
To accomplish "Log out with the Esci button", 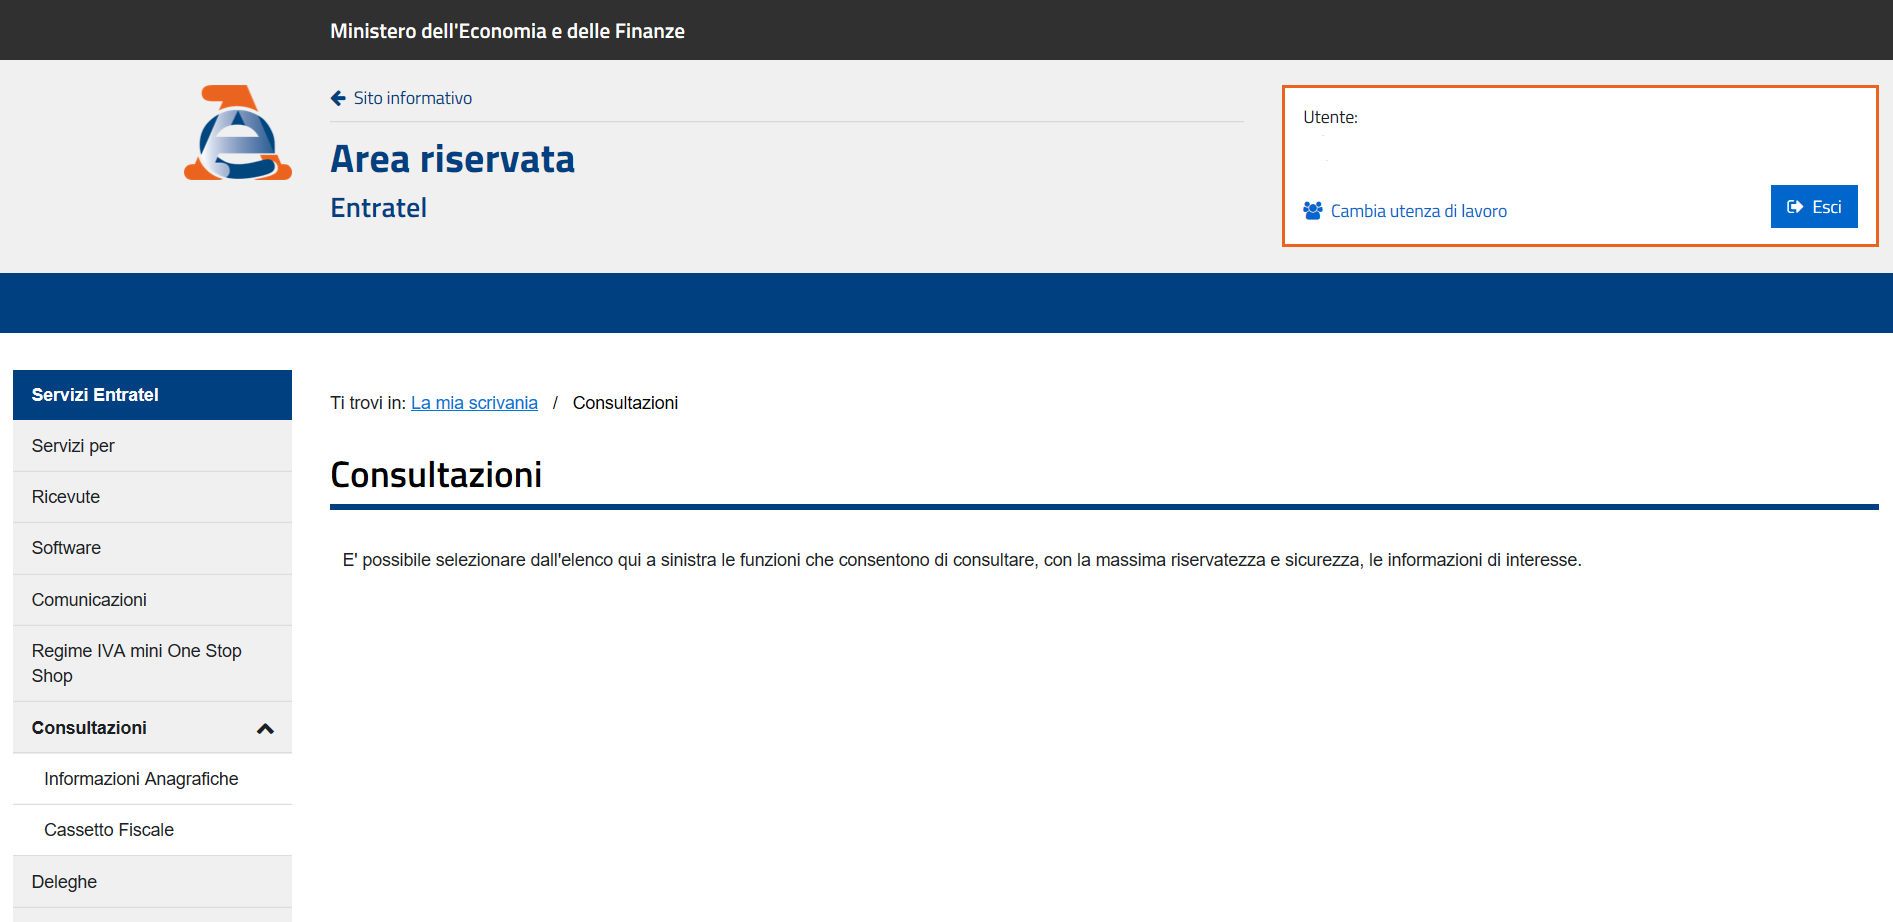I will (x=1813, y=207).
